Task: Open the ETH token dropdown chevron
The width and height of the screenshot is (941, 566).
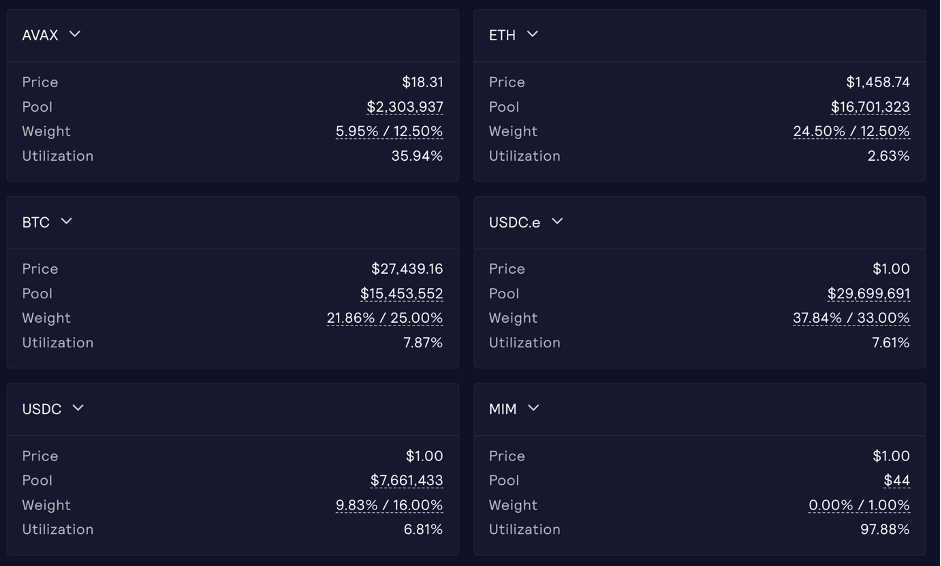Action: 533,34
